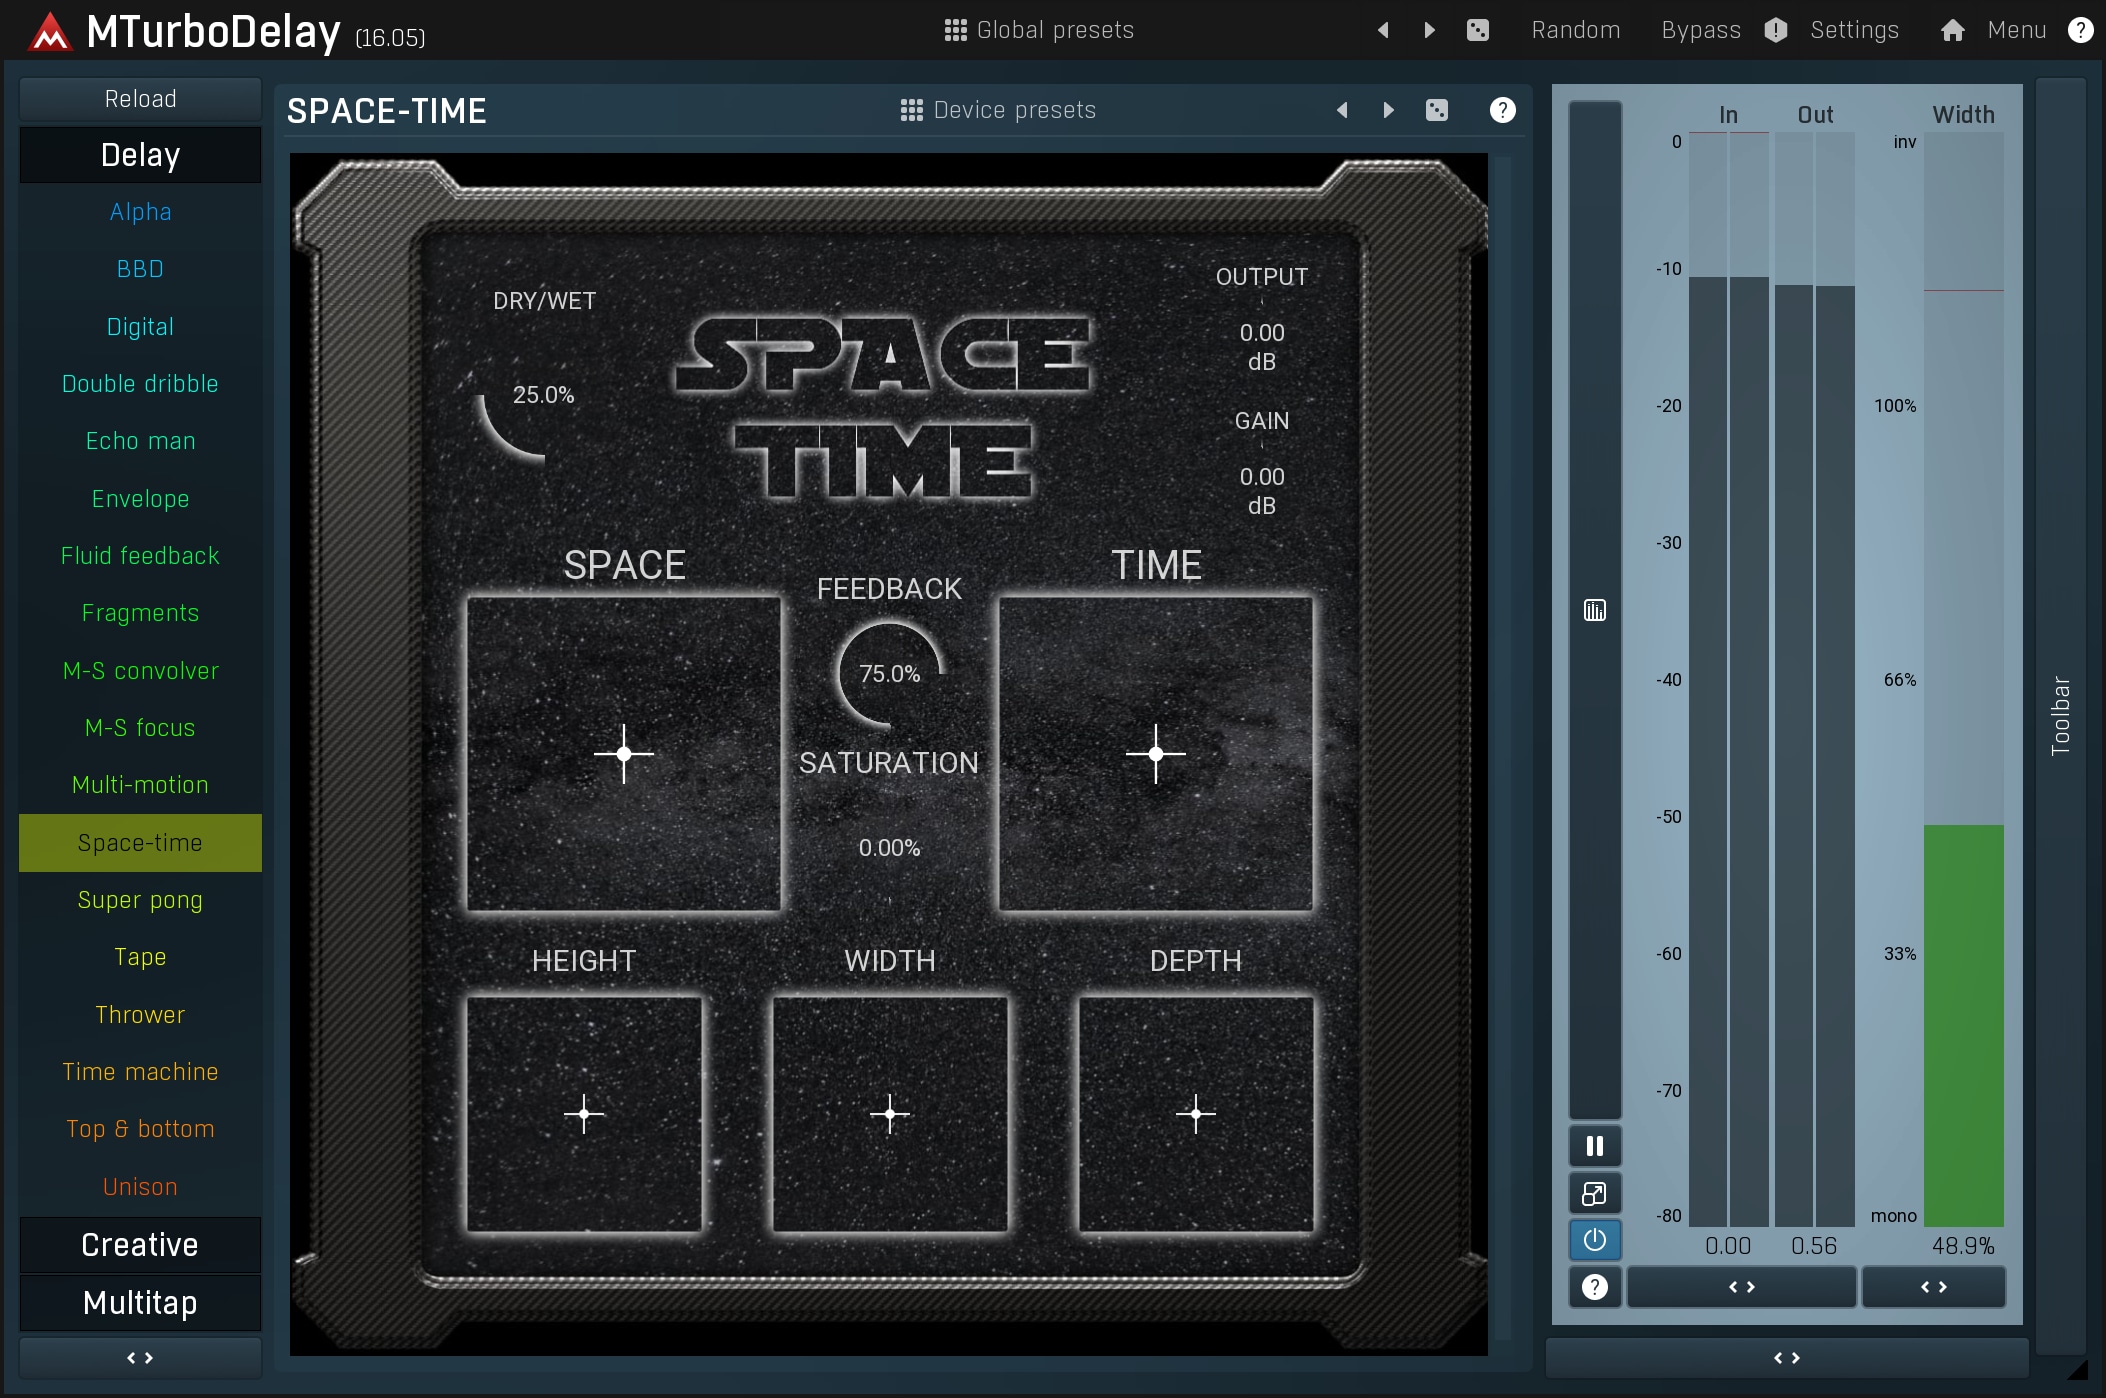Expand the Creative category

pyautogui.click(x=140, y=1245)
